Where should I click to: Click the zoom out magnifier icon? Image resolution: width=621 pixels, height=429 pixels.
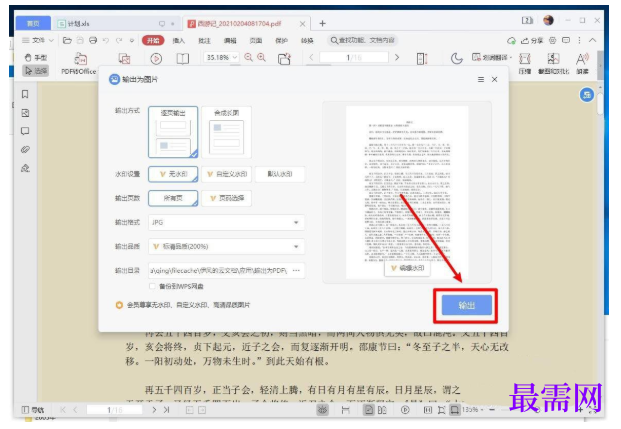point(248,57)
